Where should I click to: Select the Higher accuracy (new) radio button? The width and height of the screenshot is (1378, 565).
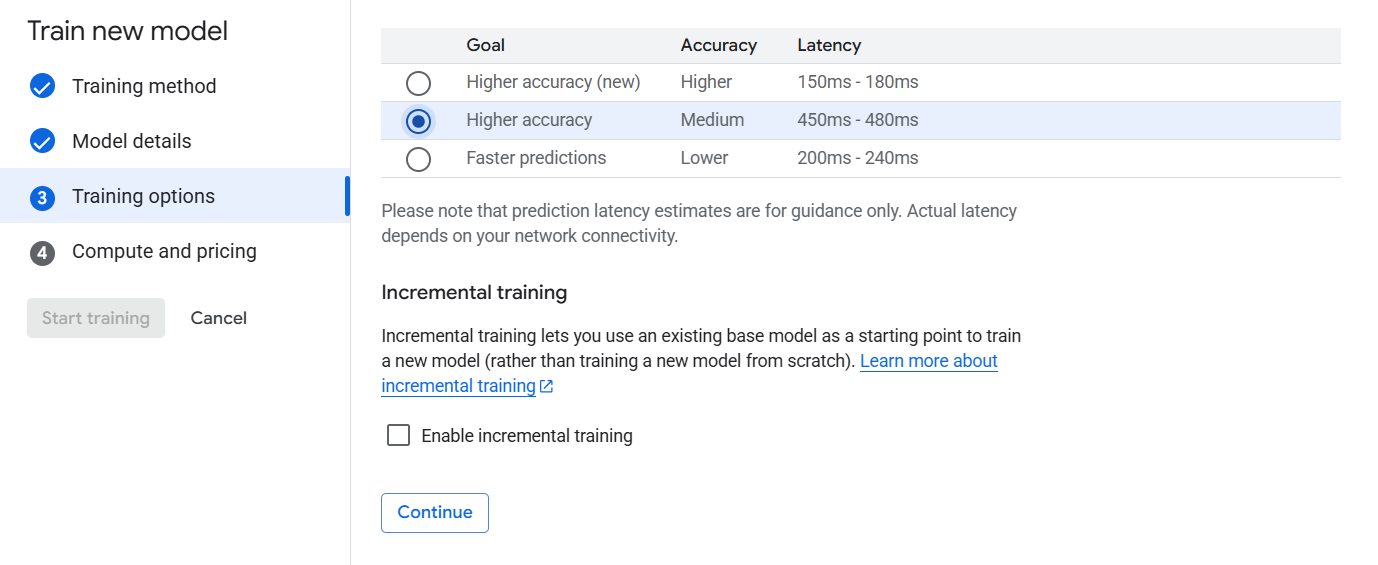[x=418, y=83]
